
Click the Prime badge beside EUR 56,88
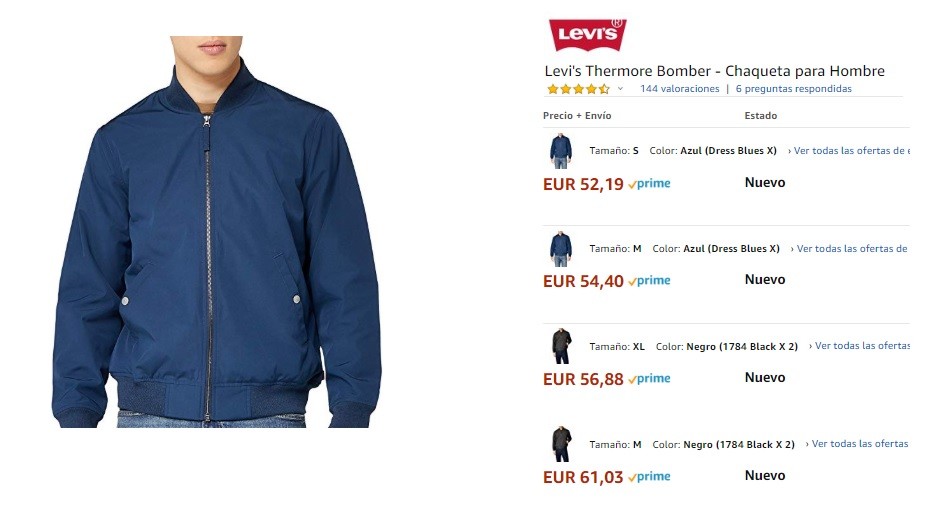[649, 379]
